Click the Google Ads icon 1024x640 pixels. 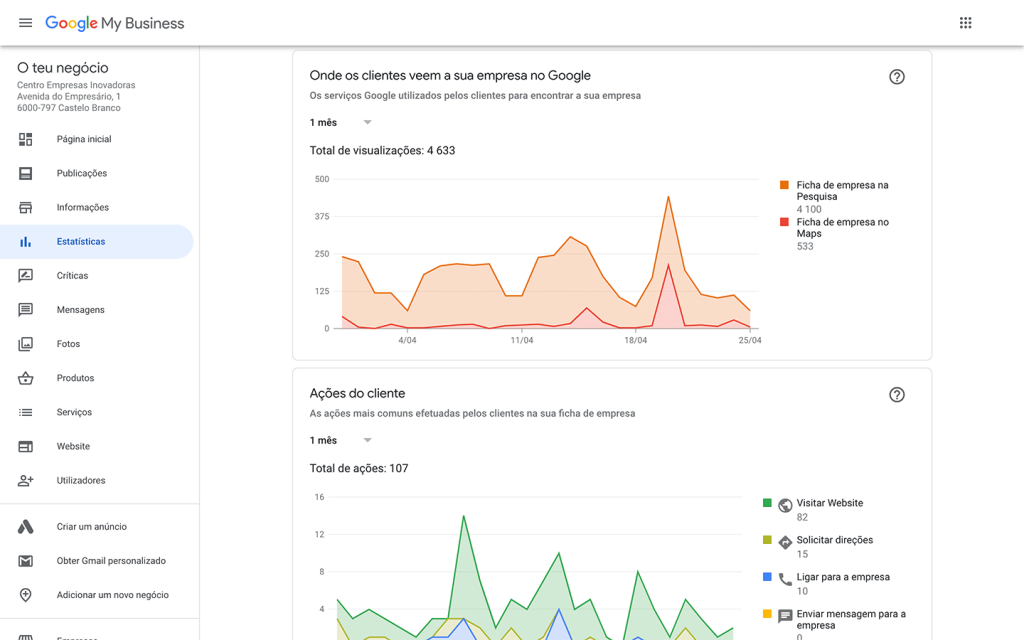(25, 526)
